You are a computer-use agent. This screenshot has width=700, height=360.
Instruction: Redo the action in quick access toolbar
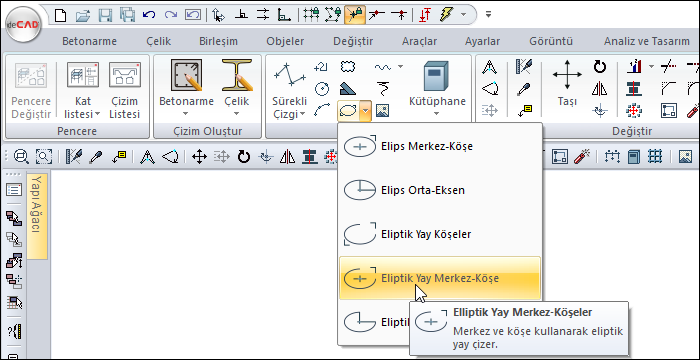(171, 15)
